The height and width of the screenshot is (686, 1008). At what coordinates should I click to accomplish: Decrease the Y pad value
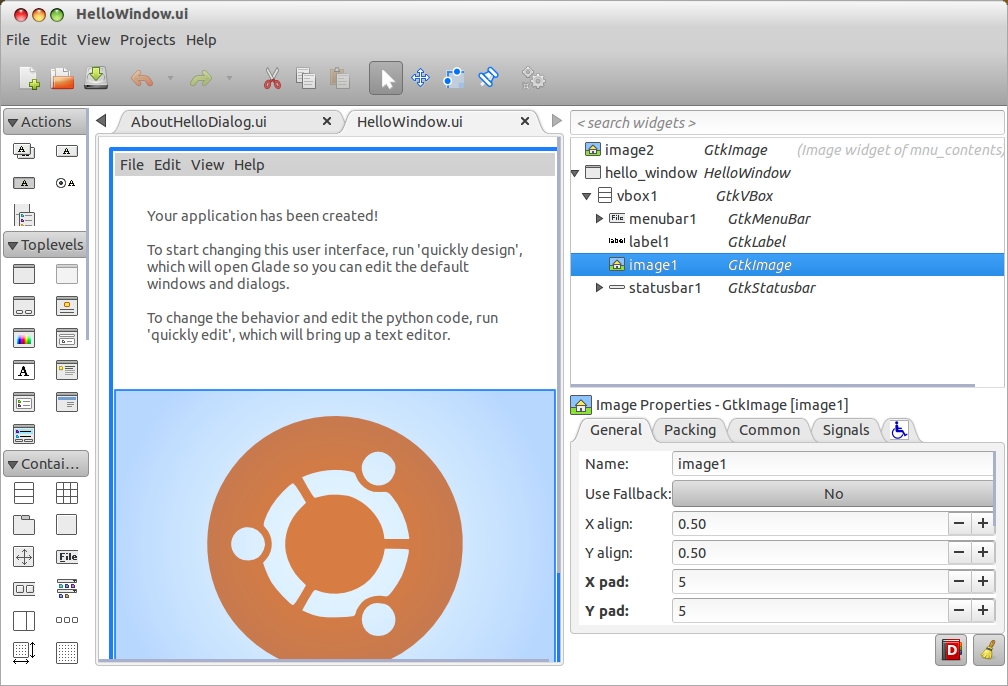click(958, 610)
